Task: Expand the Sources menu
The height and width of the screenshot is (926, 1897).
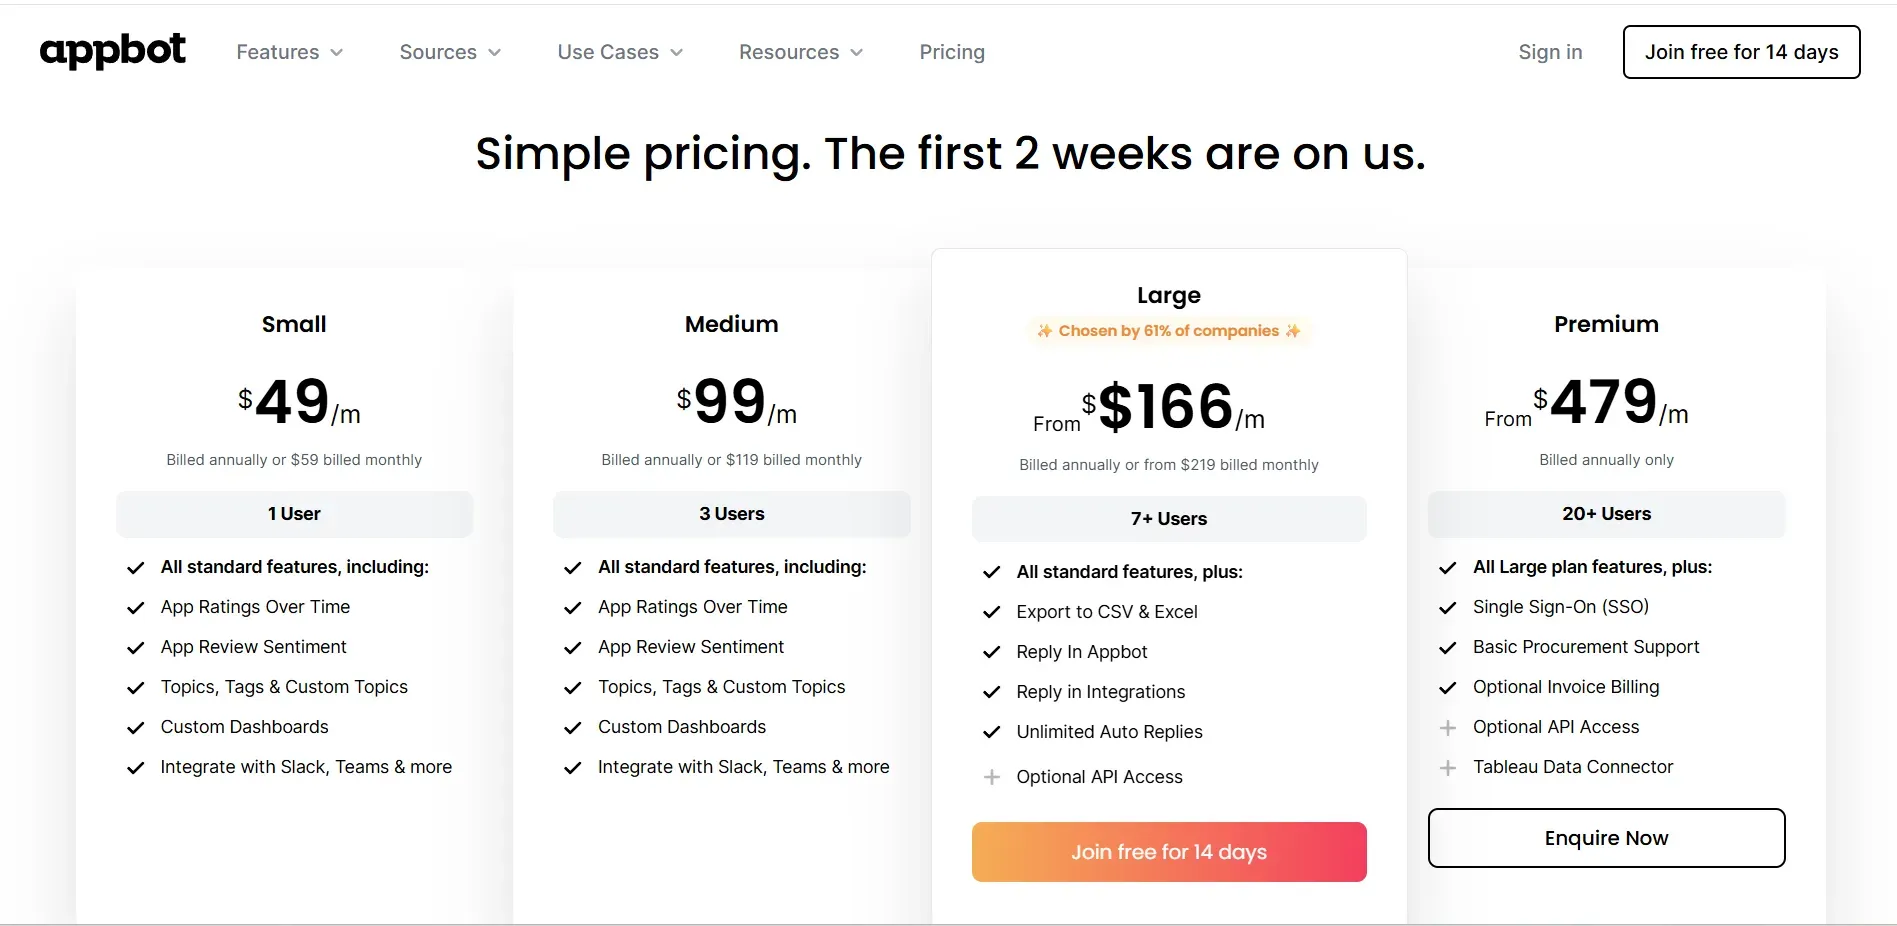Action: click(x=449, y=52)
